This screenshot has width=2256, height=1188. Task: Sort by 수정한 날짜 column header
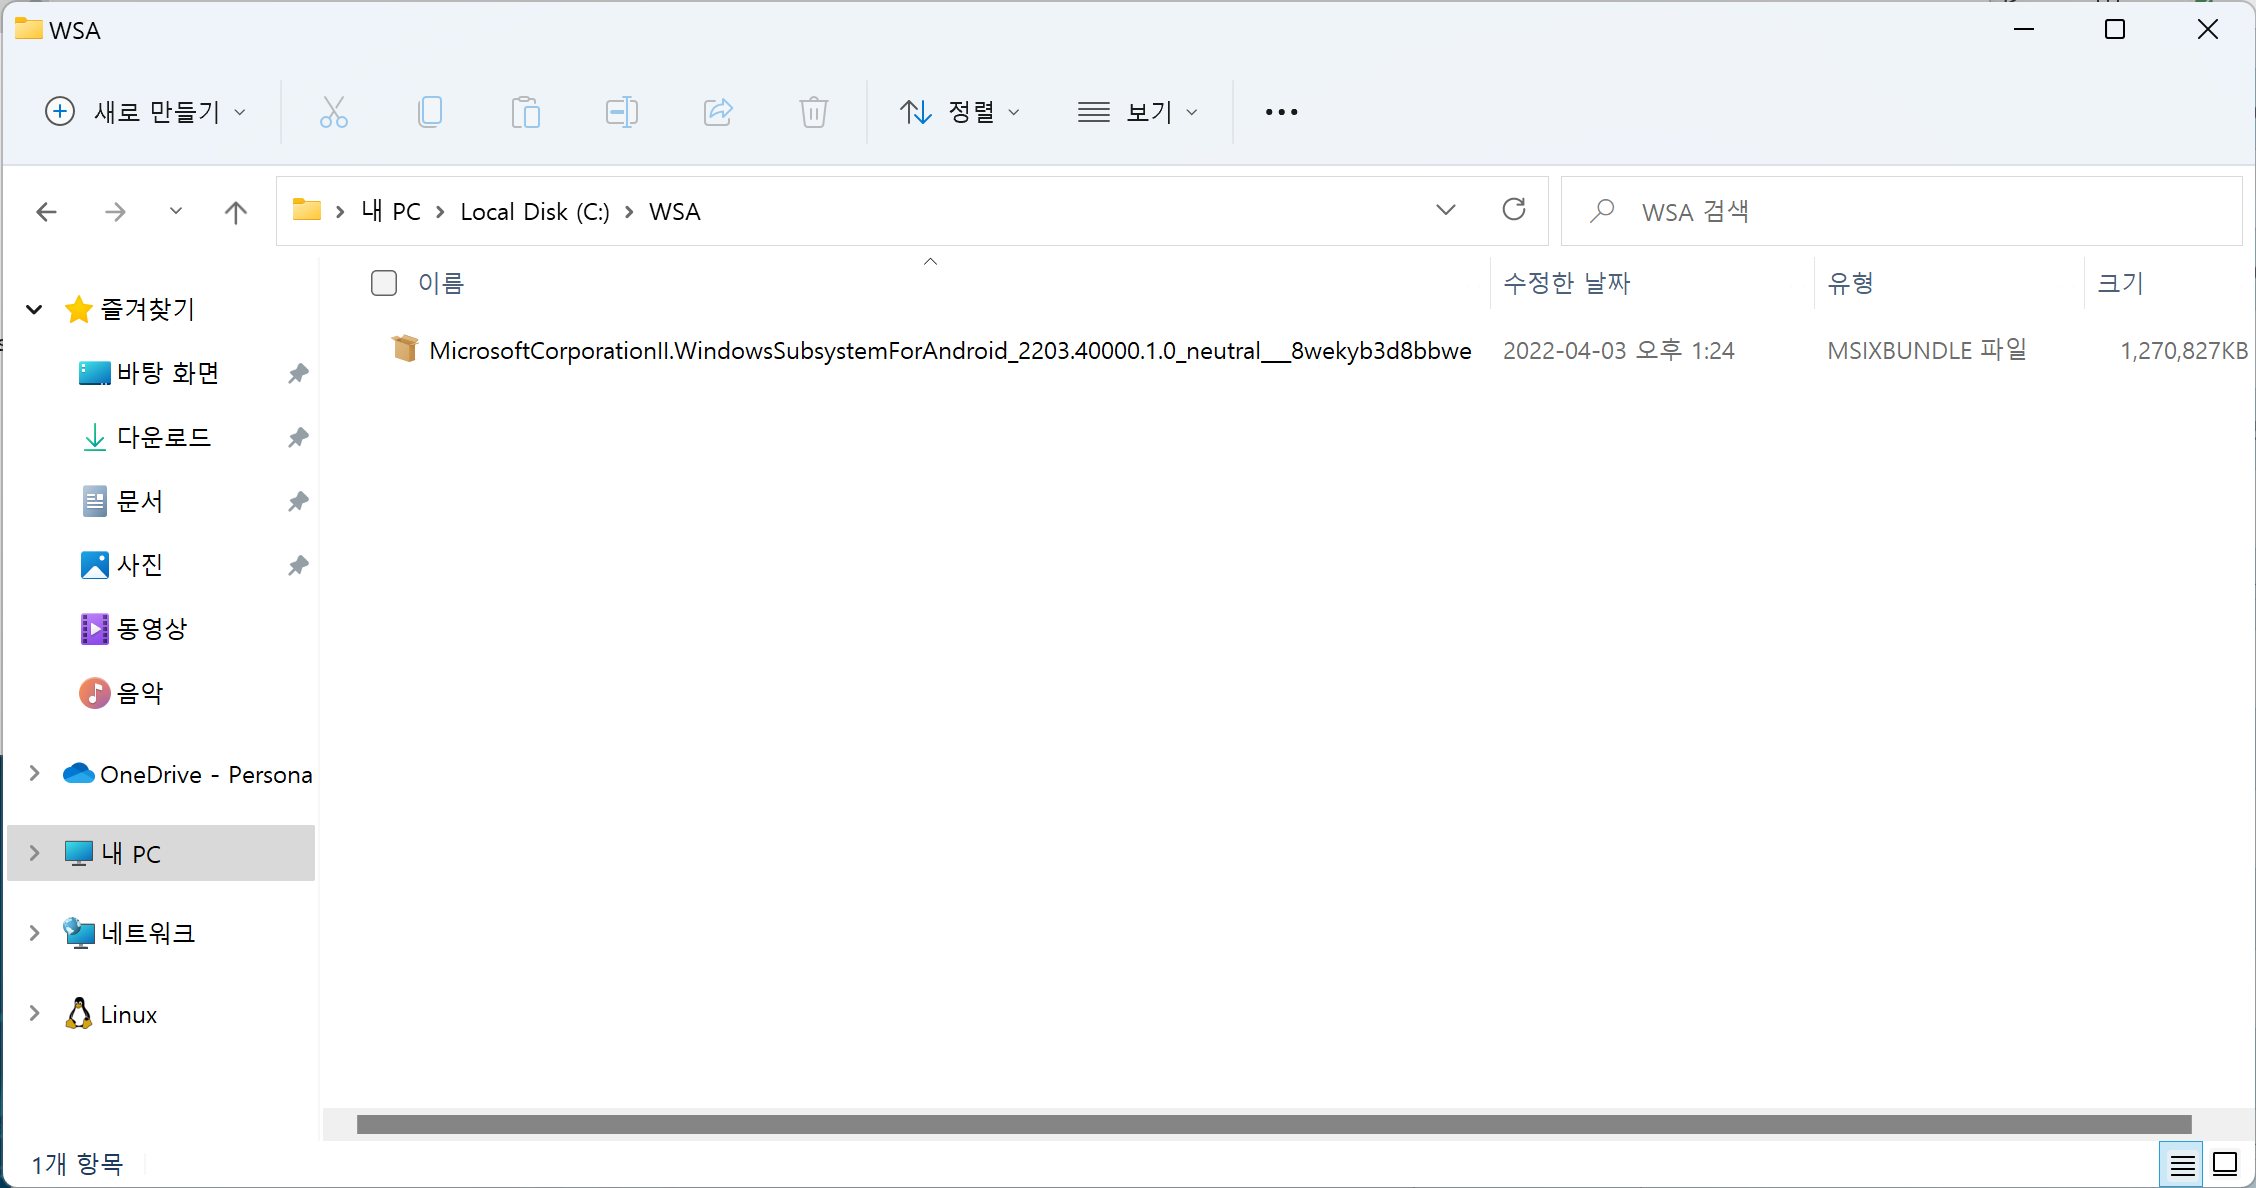1566,283
